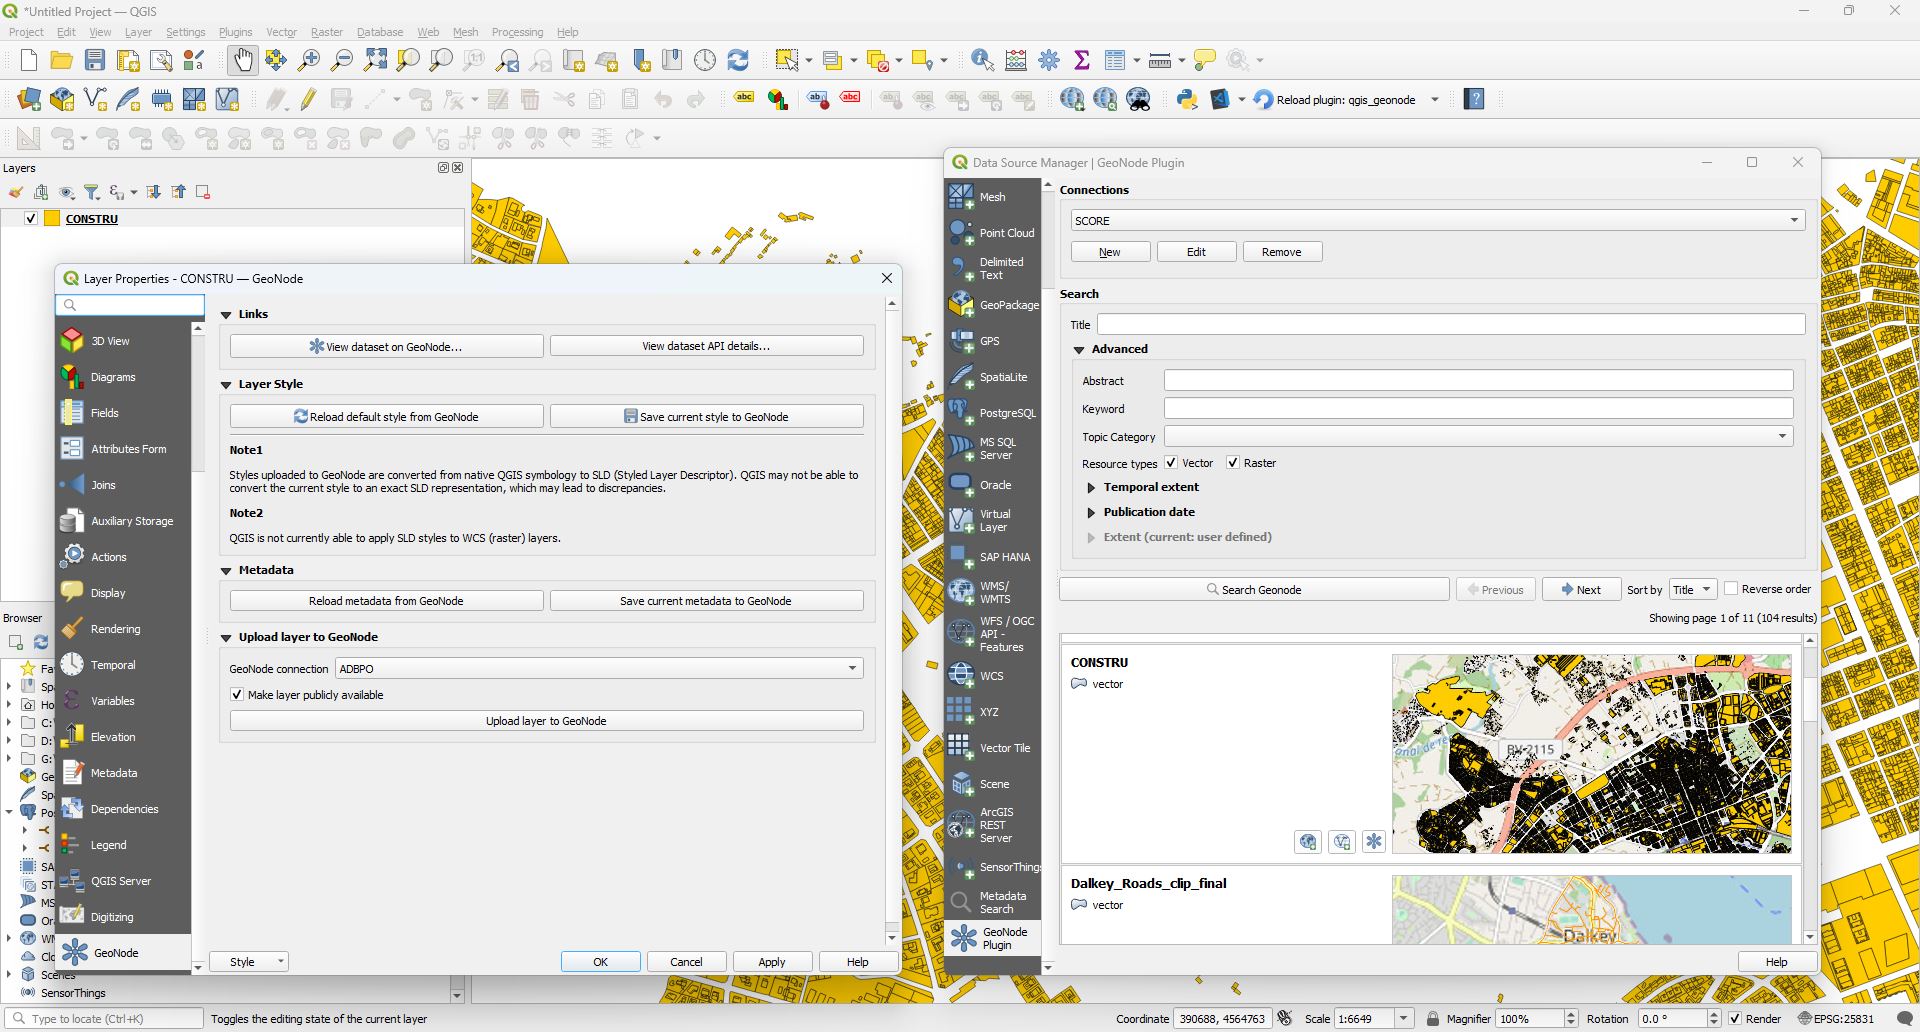
Task: Click the Zoom Out magnifier tool
Action: (342, 60)
